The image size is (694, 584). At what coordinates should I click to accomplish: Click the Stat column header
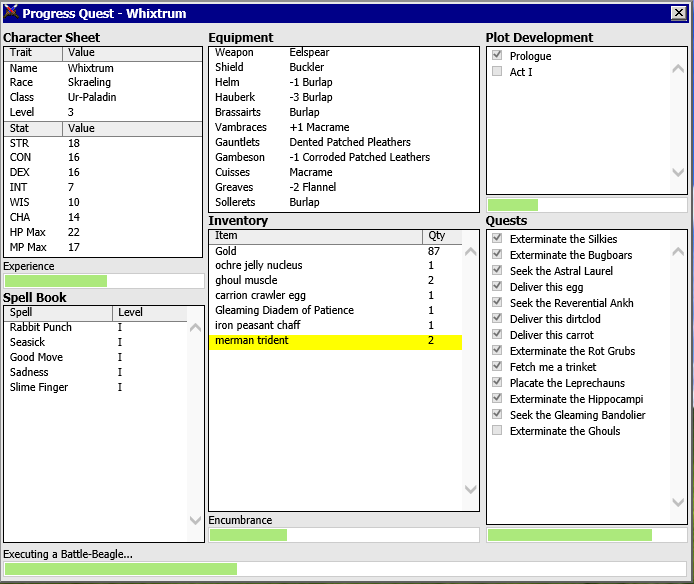click(33, 129)
